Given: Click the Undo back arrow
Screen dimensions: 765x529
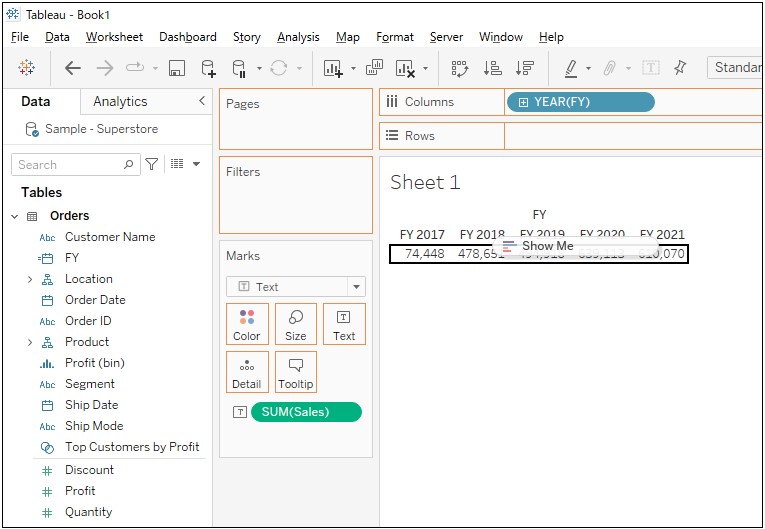Looking at the screenshot, I should coord(73,68).
